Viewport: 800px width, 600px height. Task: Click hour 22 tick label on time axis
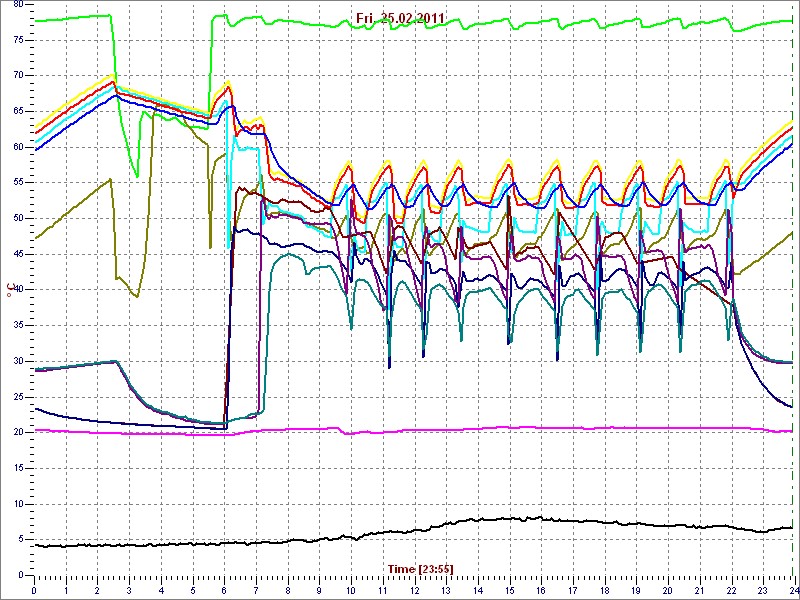point(731,591)
